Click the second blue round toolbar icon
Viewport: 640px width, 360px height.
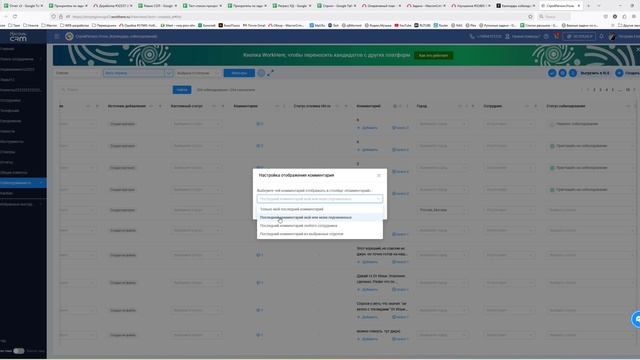(x=562, y=73)
